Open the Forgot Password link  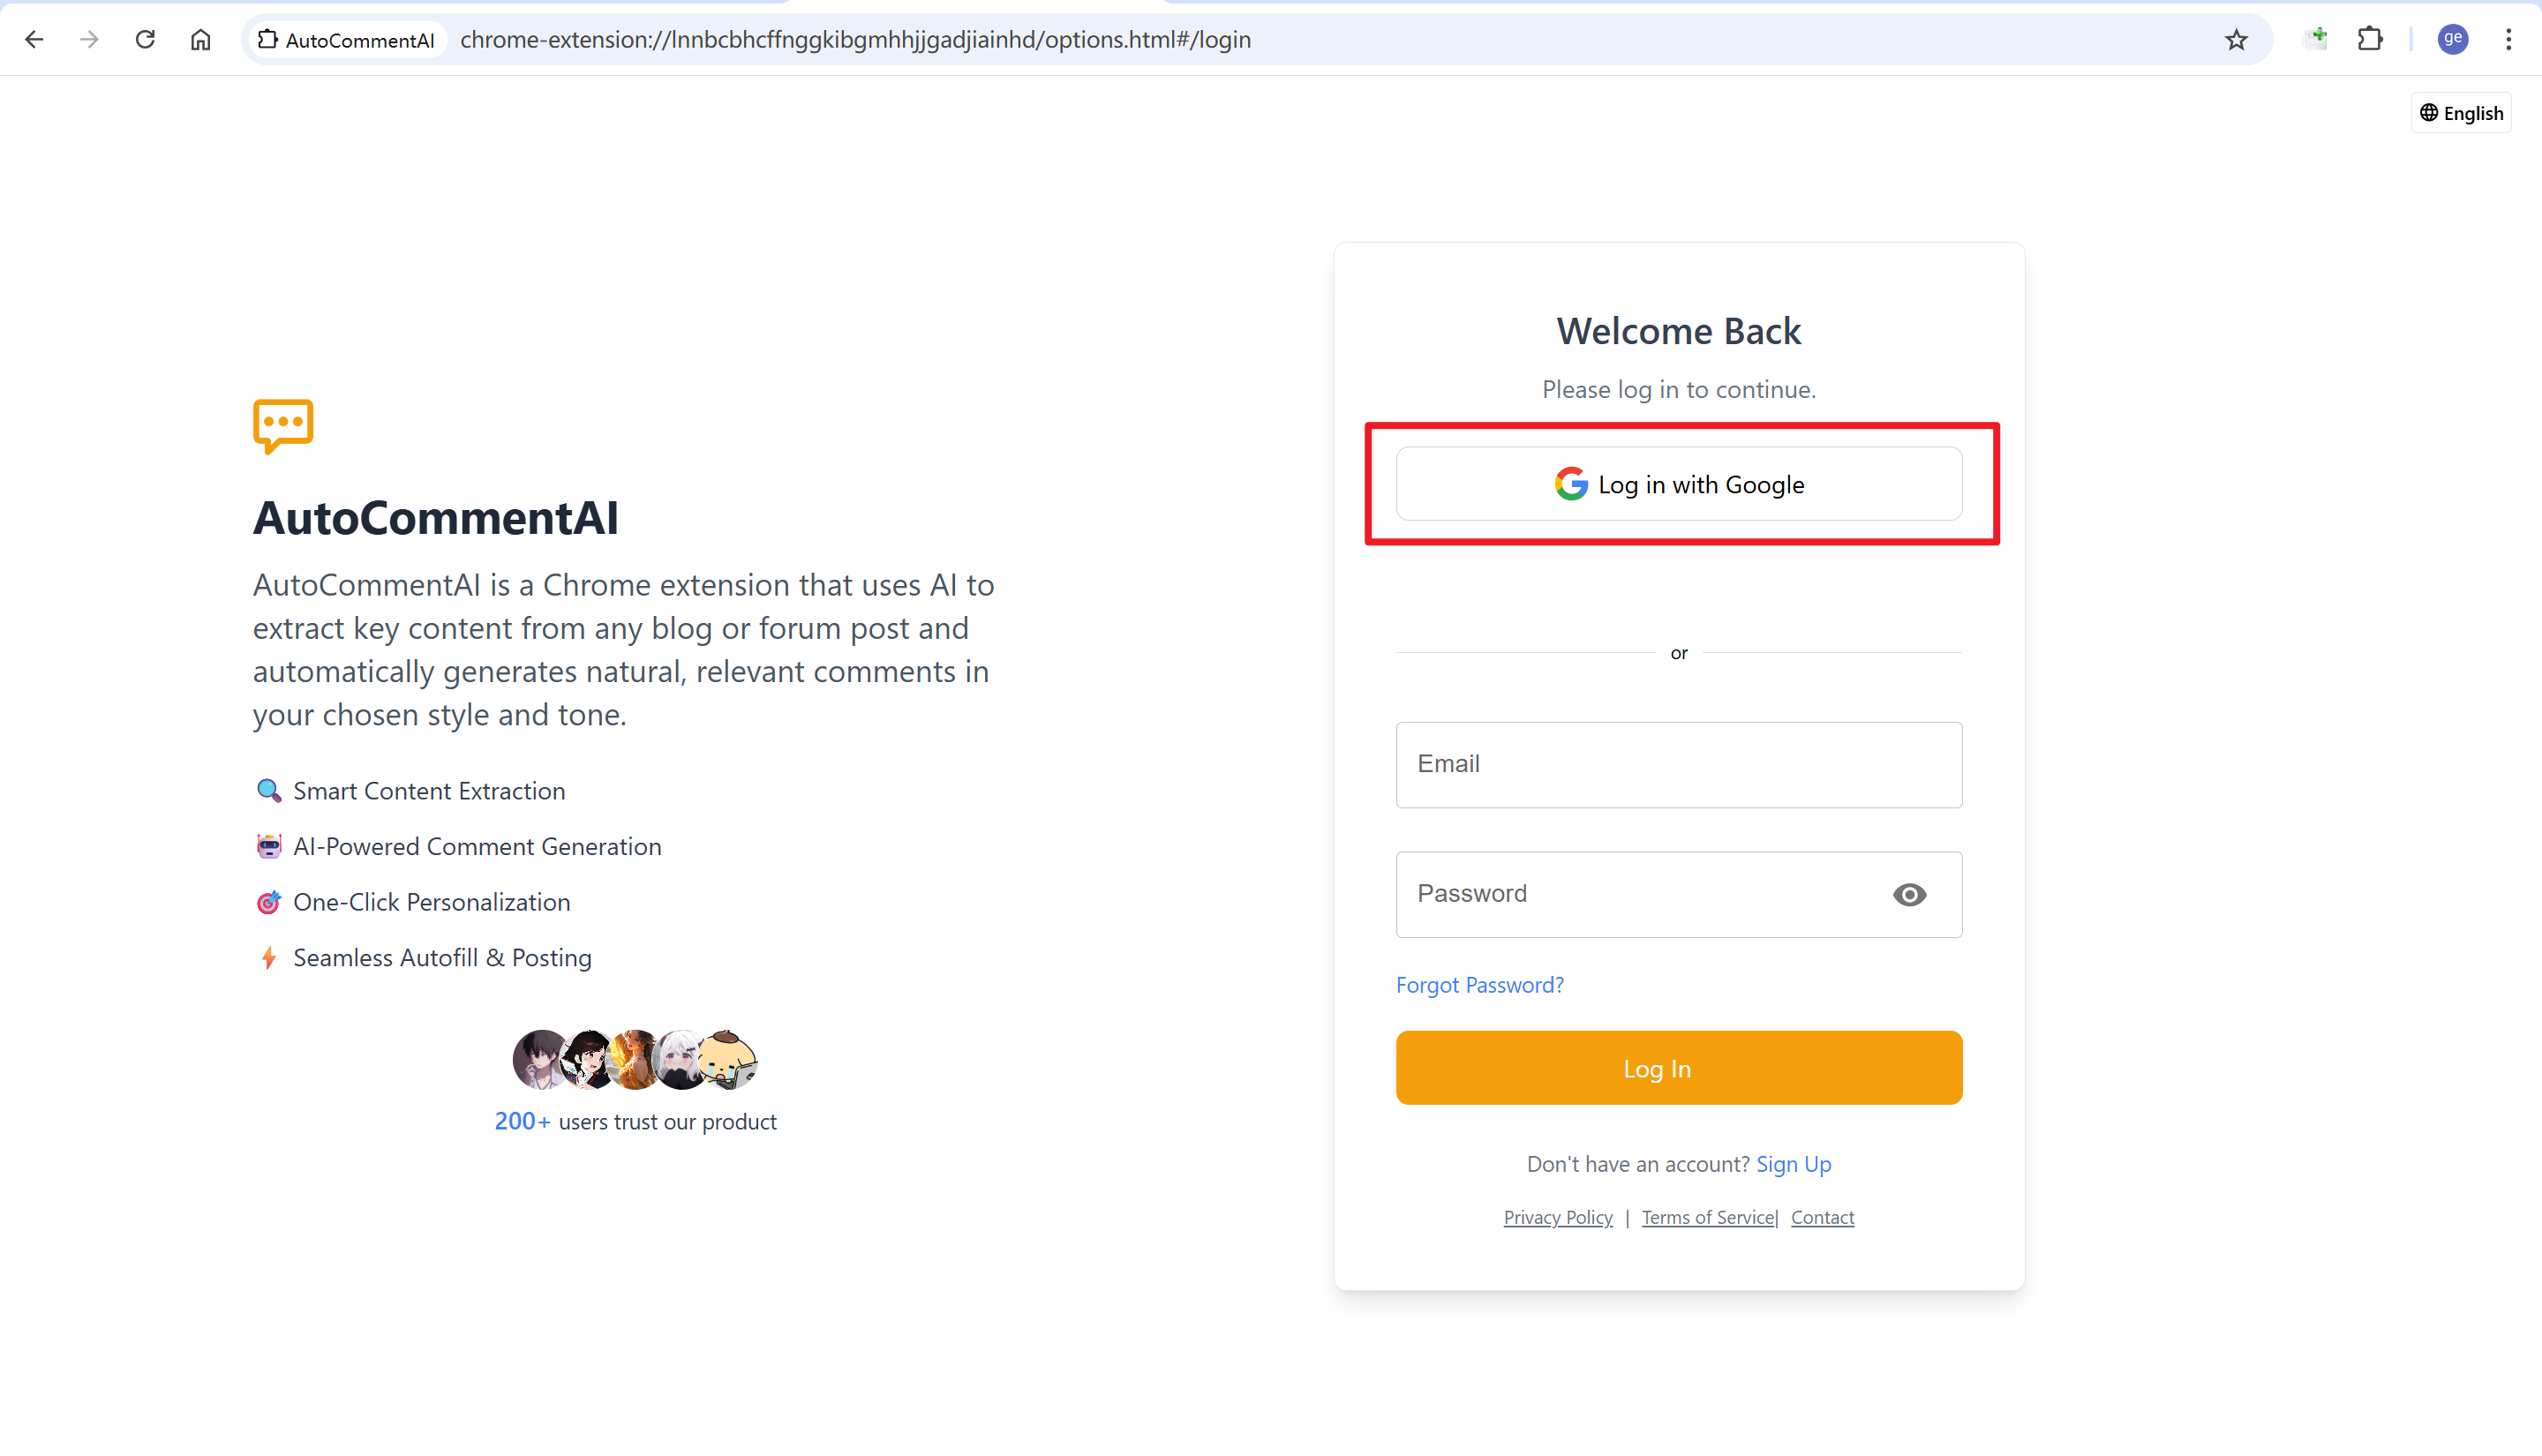tap(1479, 985)
